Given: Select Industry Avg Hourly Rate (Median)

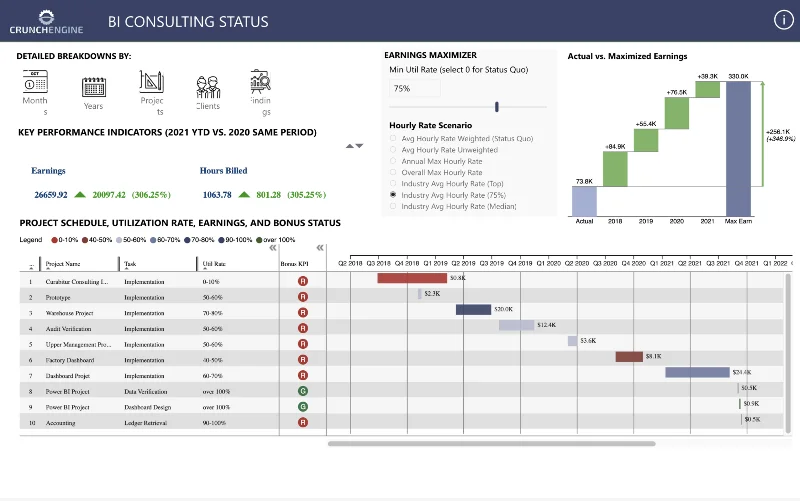Looking at the screenshot, I should pos(393,206).
